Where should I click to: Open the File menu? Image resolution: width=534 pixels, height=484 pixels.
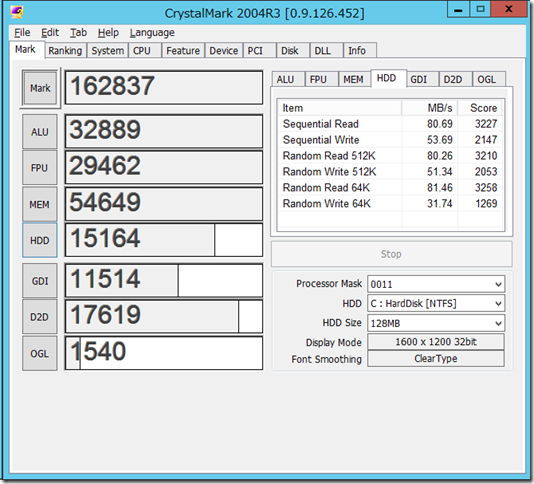click(22, 32)
